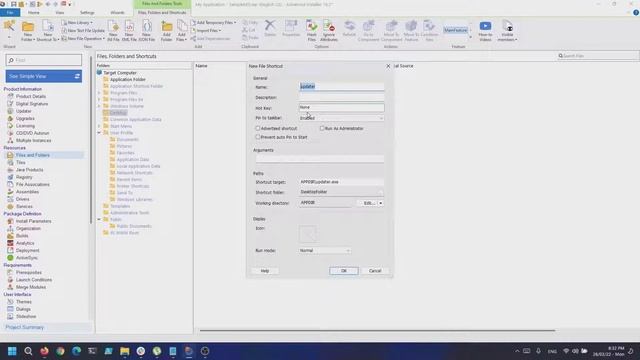Click the New INI File ribbon icon
The width and height of the screenshot is (640, 360).
click(113, 31)
